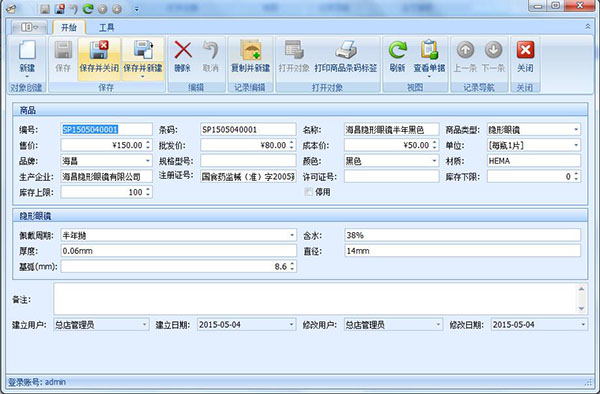Screen dimensions: 600x394
Task: Click 保存并新建 (Save and New) icon
Action: click(x=143, y=51)
